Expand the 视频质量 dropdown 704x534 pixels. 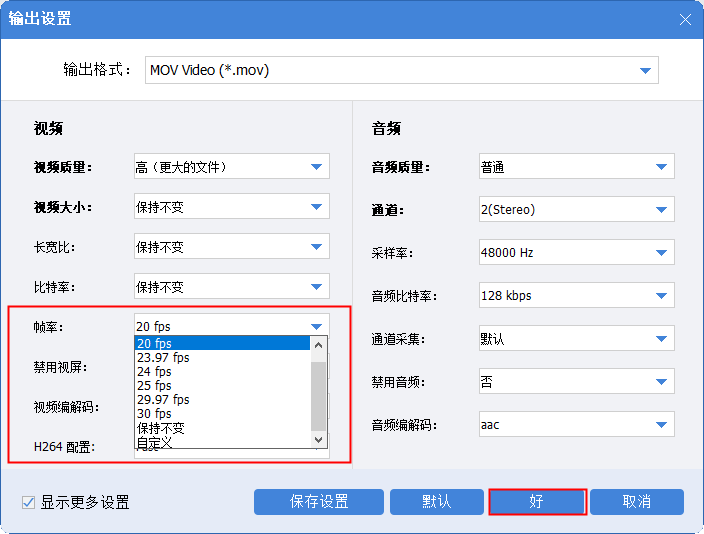[x=232, y=166]
